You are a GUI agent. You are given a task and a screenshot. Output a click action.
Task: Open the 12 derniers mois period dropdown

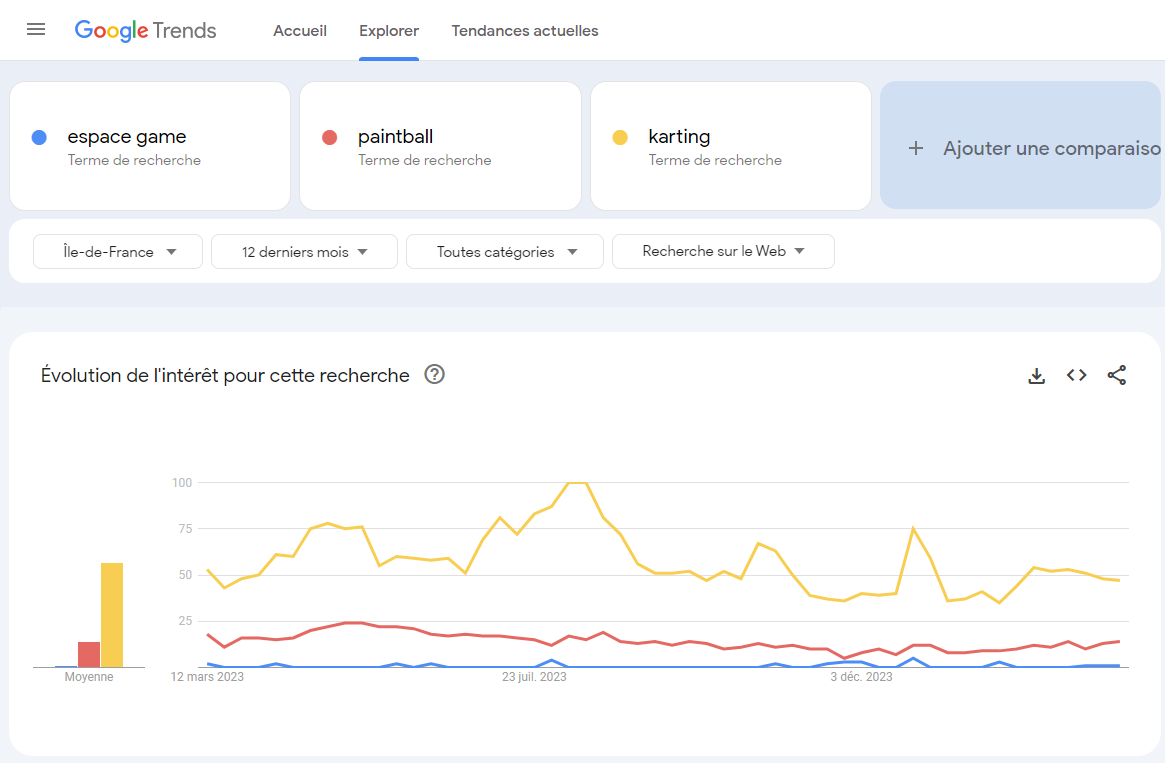click(305, 252)
